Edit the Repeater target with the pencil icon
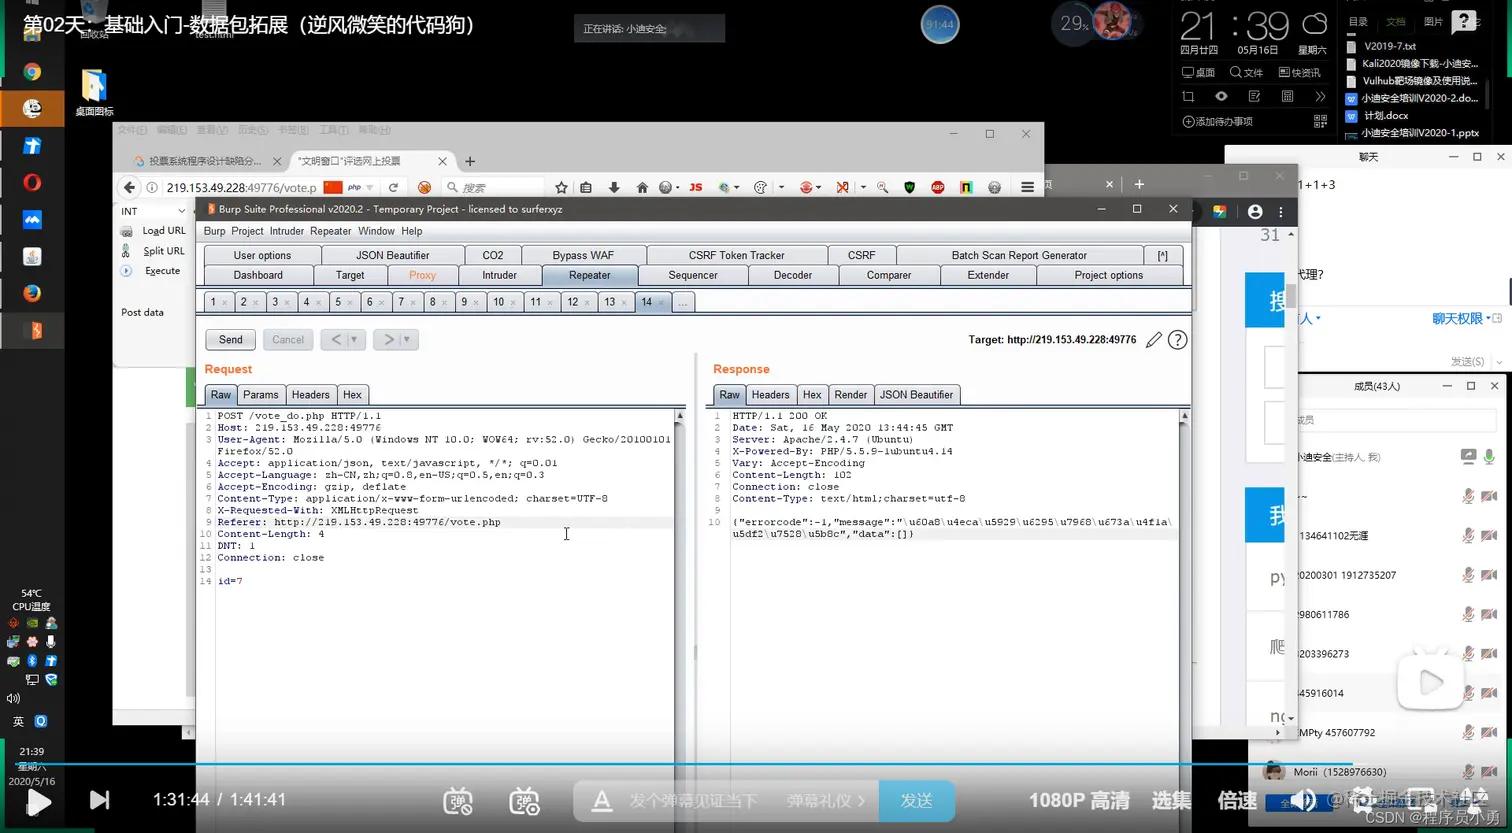 [x=1154, y=340]
